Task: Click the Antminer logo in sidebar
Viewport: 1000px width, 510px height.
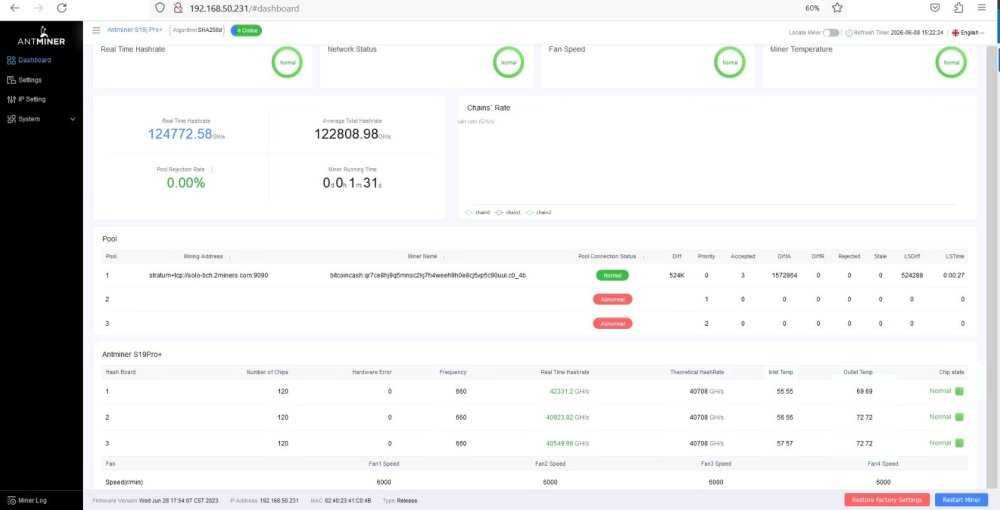Action: 41,36
